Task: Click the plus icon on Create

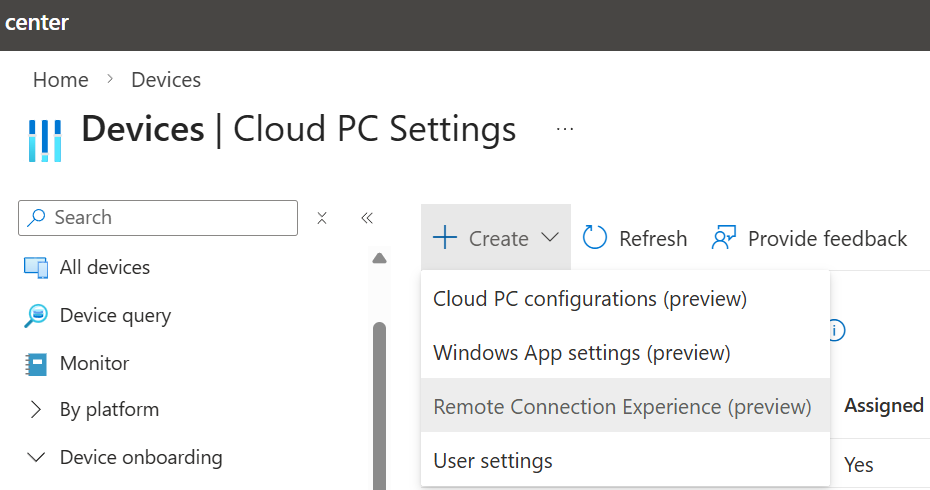Action: pyautogui.click(x=444, y=238)
